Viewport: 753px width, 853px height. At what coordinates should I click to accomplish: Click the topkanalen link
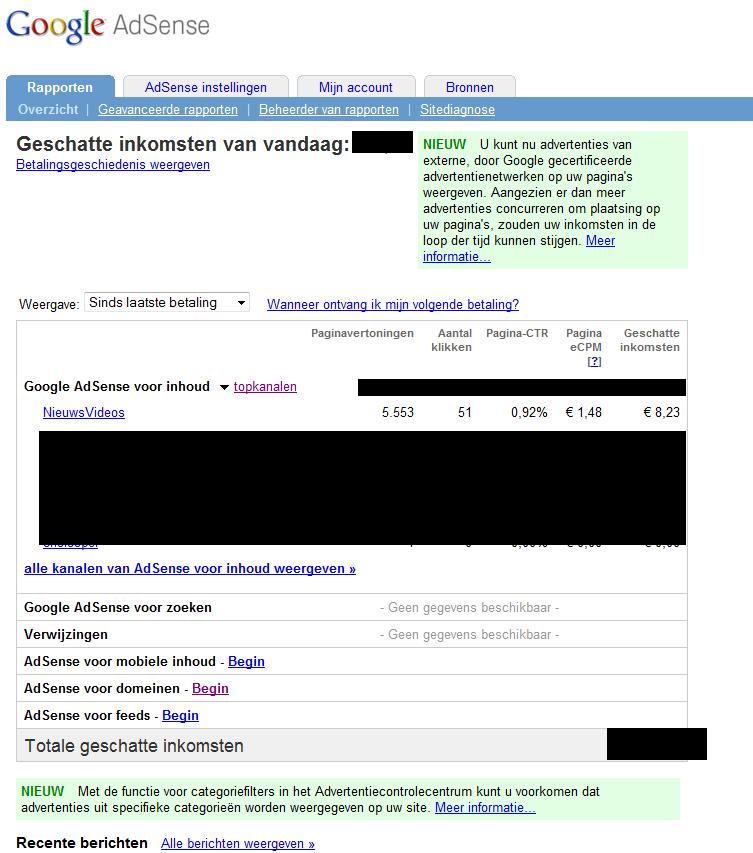(x=265, y=387)
